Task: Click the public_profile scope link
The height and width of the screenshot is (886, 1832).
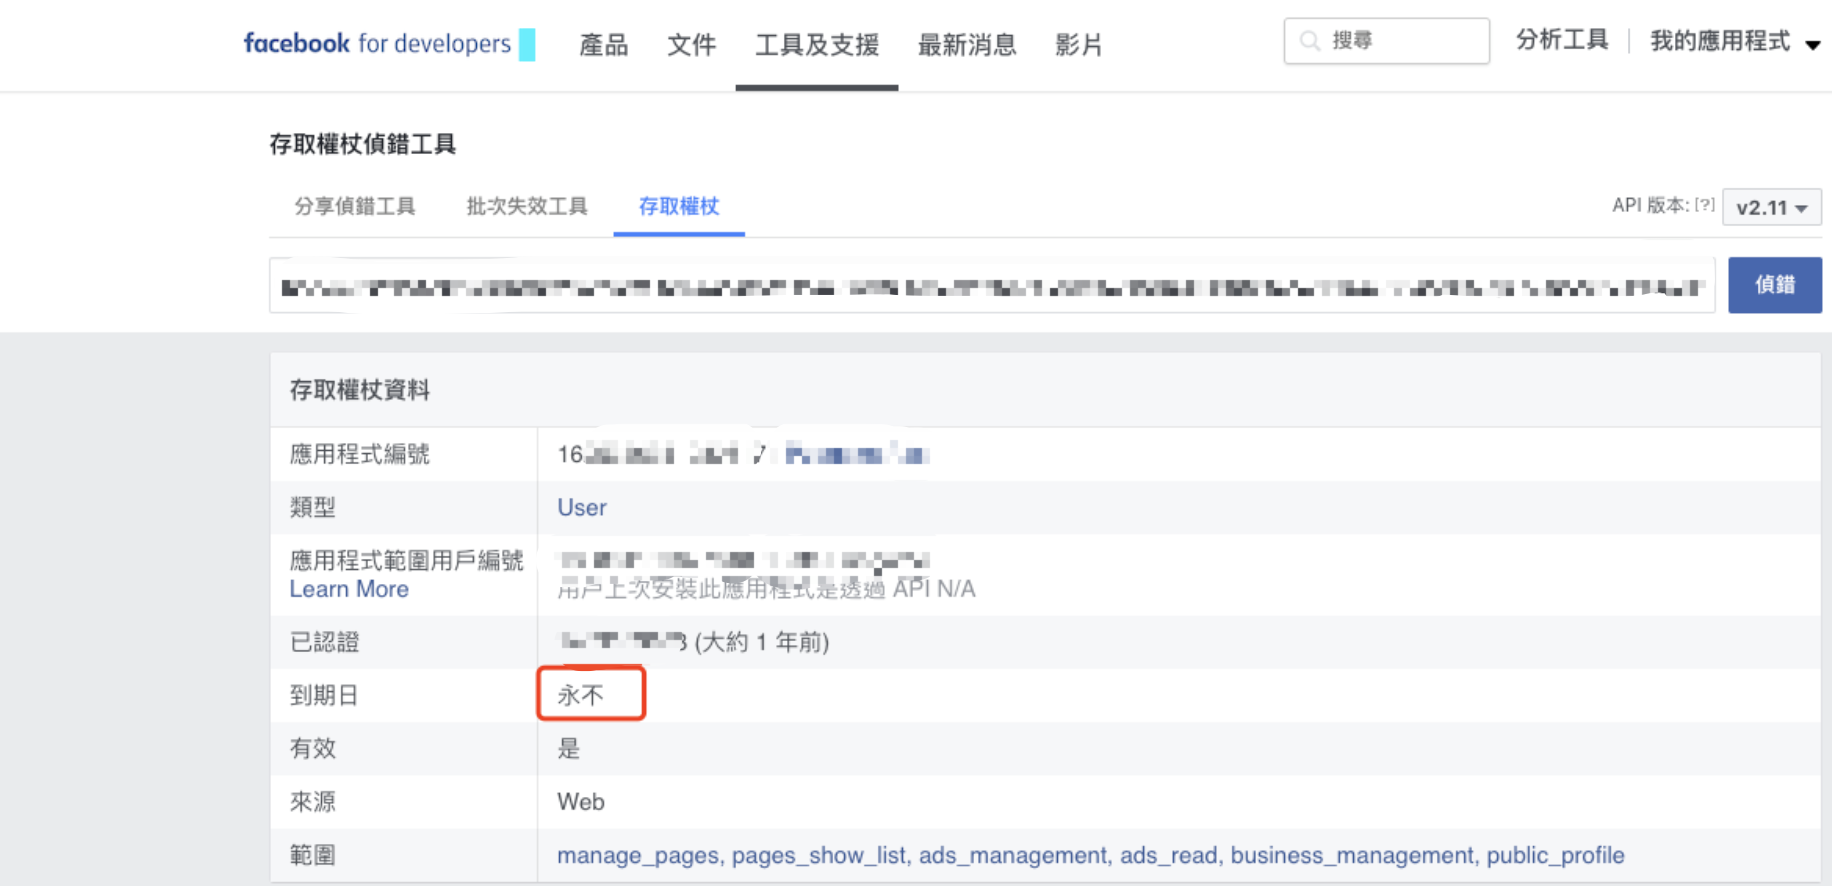Action: (1555, 856)
